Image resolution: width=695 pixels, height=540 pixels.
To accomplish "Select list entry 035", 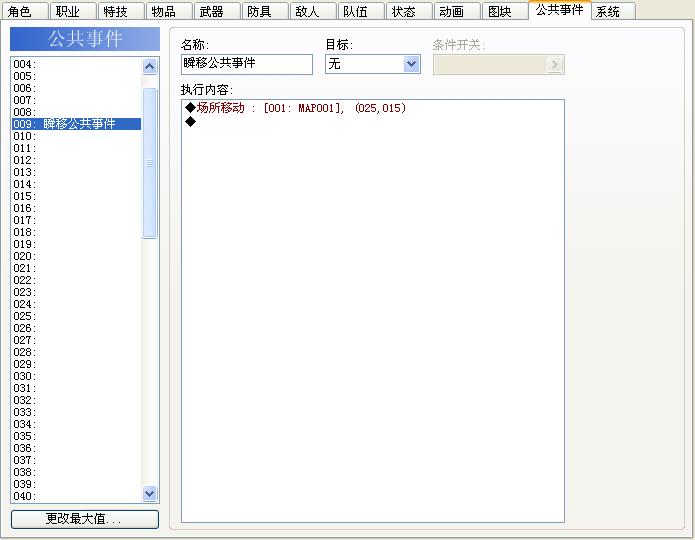I will (x=76, y=436).
